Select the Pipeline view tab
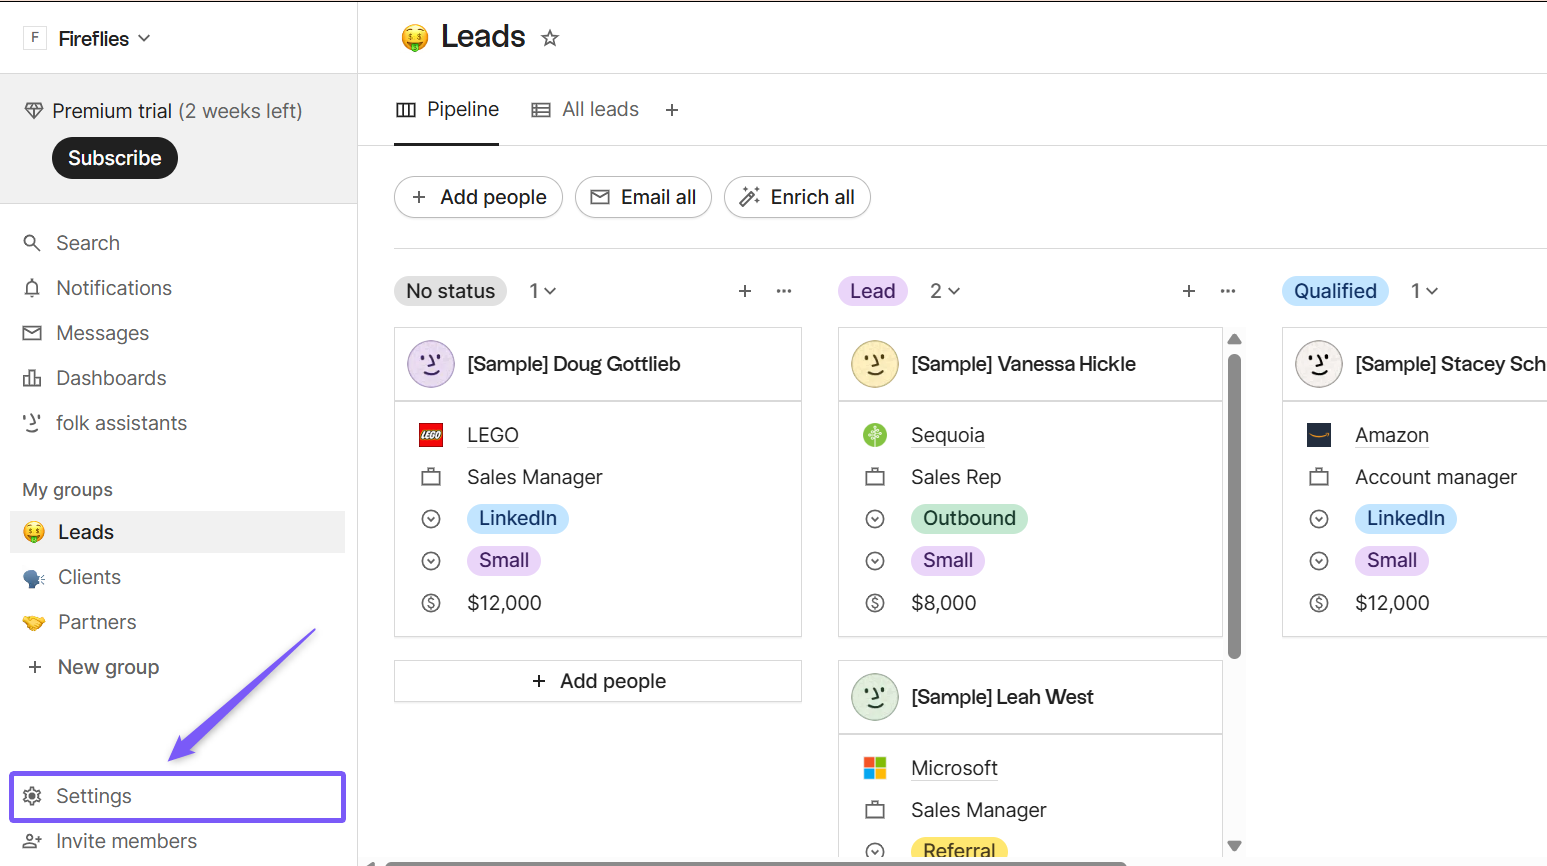This screenshot has width=1547, height=866. [447, 110]
